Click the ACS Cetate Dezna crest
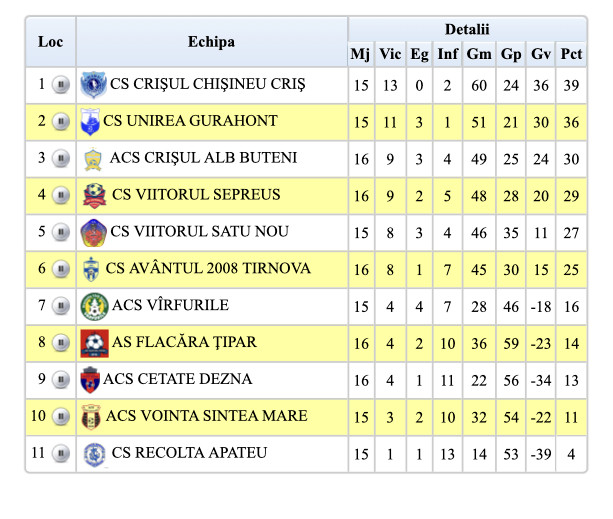This screenshot has height=519, width=613. (91, 380)
